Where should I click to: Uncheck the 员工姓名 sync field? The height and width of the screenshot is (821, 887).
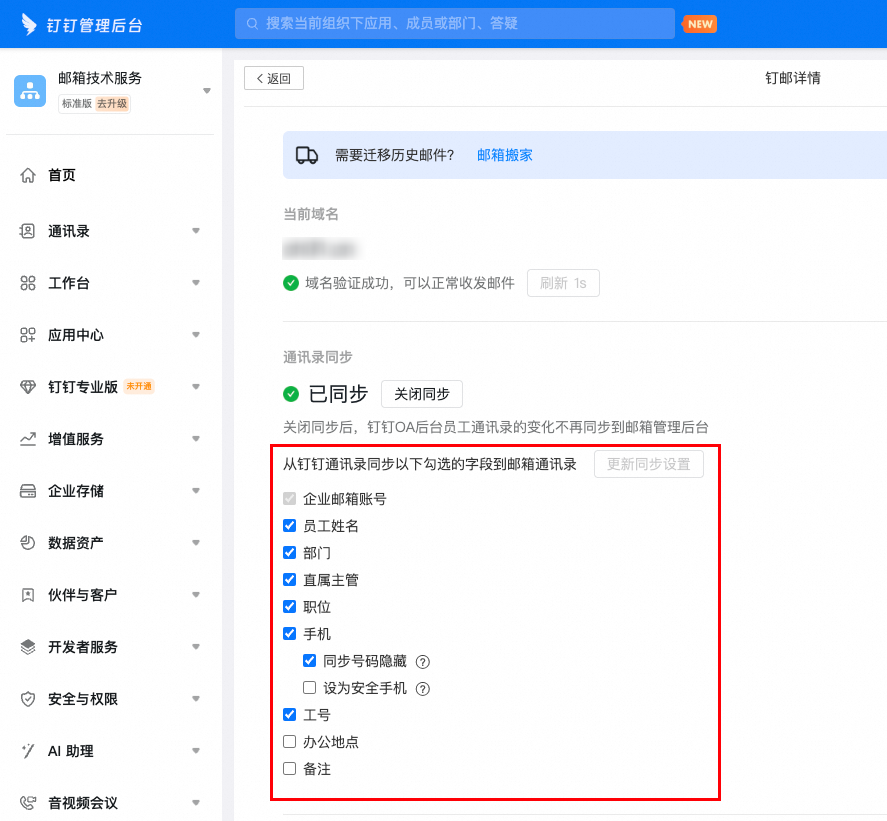290,525
